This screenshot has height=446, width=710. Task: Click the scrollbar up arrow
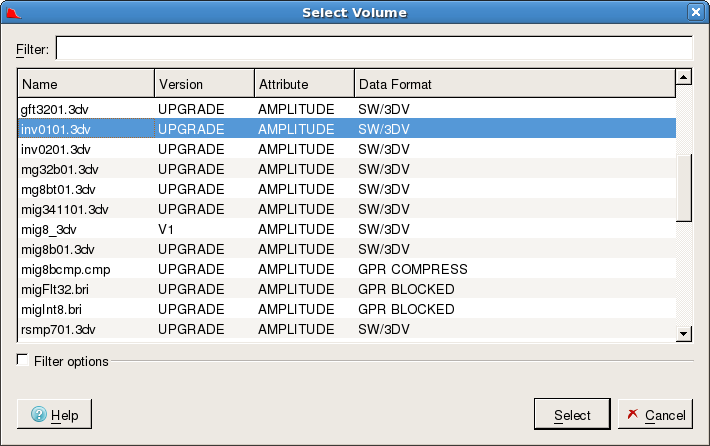(683, 77)
